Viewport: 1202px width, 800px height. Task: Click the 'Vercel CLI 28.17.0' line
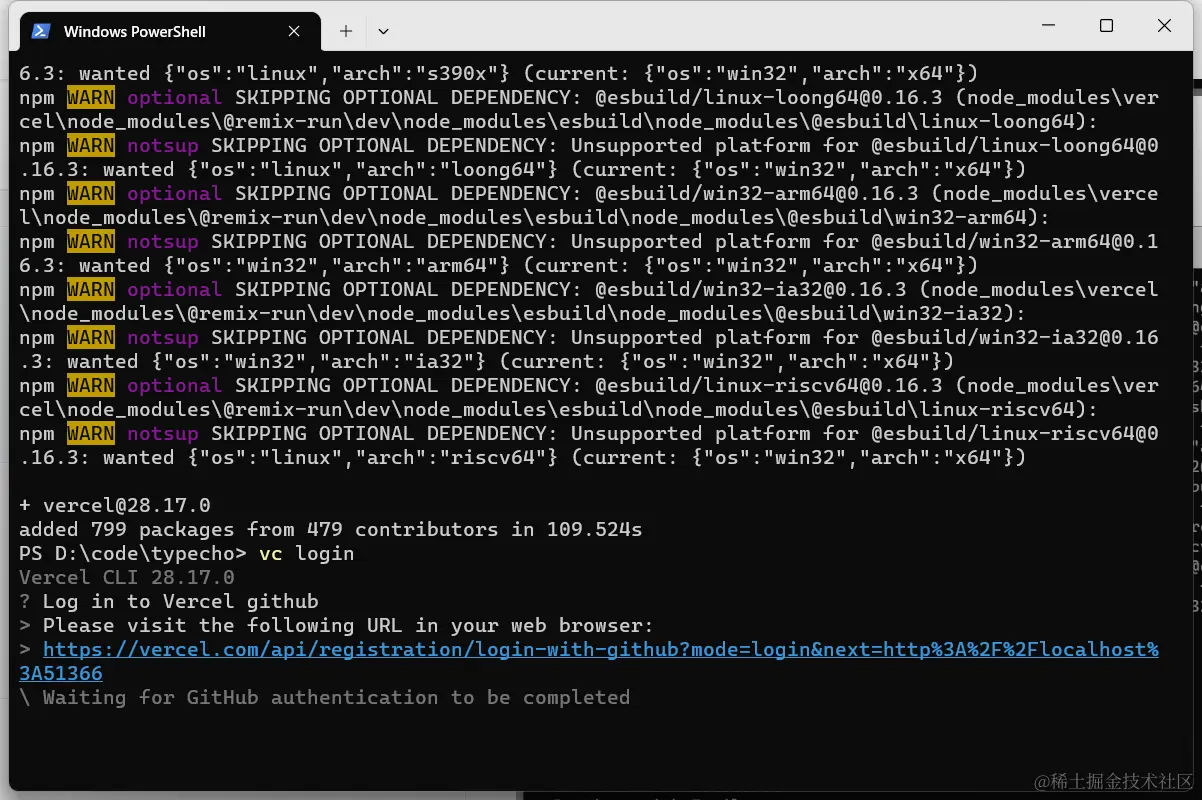(127, 578)
